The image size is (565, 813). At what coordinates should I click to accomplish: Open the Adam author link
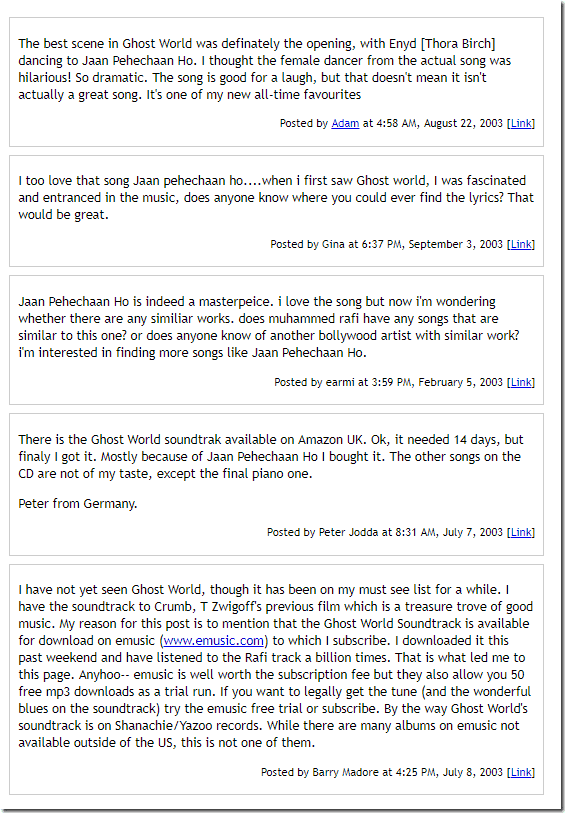click(345, 123)
